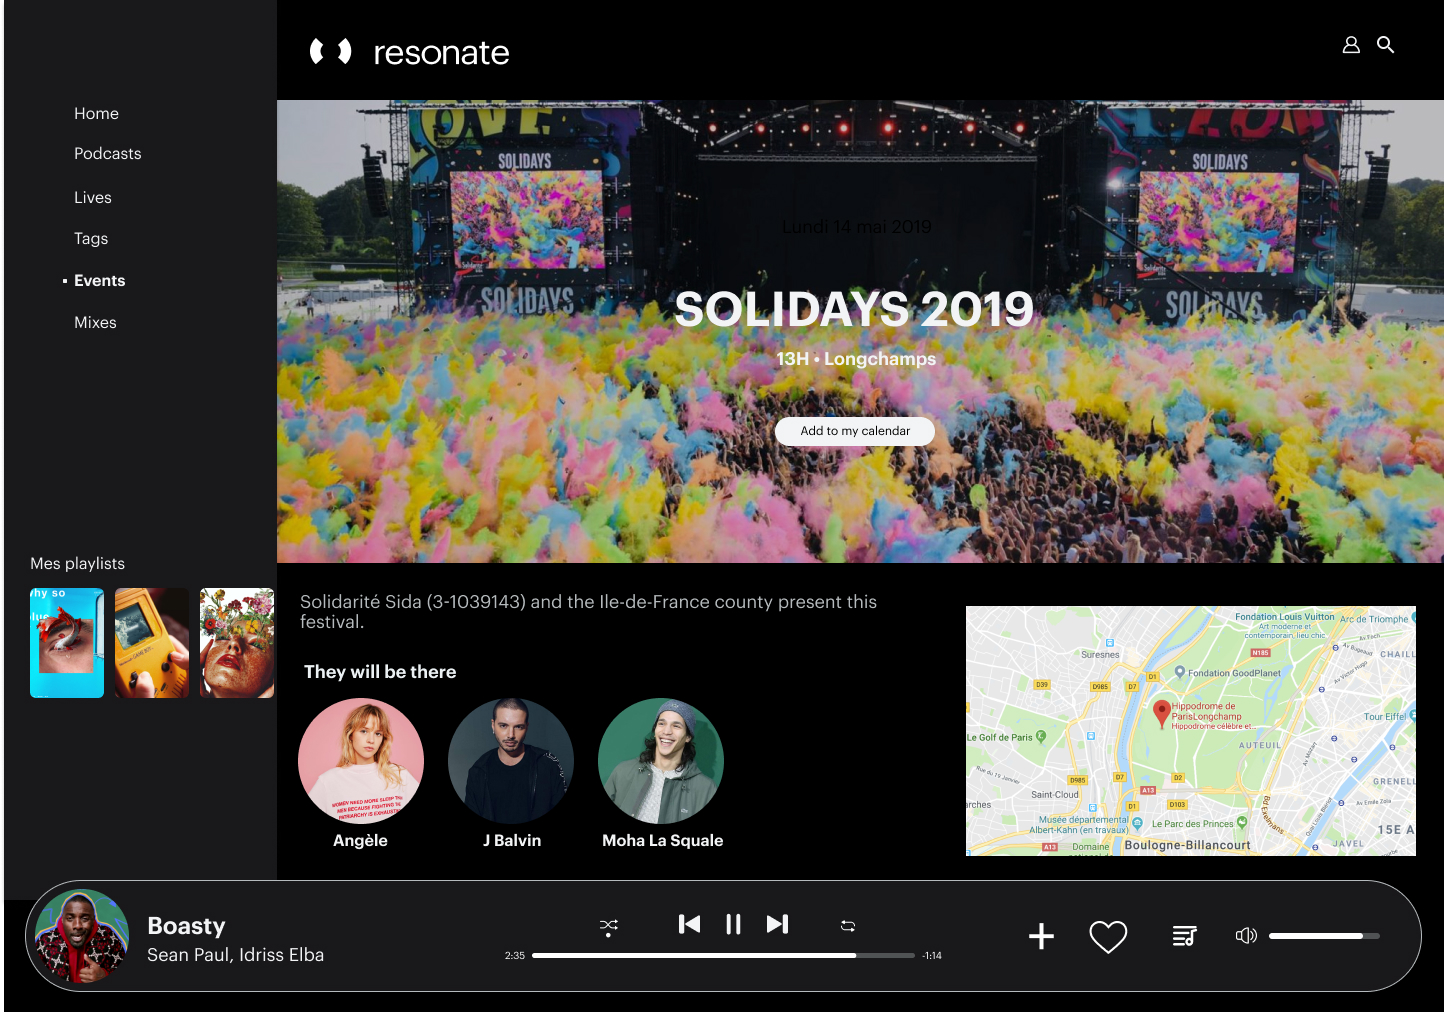The height and width of the screenshot is (1012, 1444).
Task: Toggle repeat mode
Action: point(848,926)
